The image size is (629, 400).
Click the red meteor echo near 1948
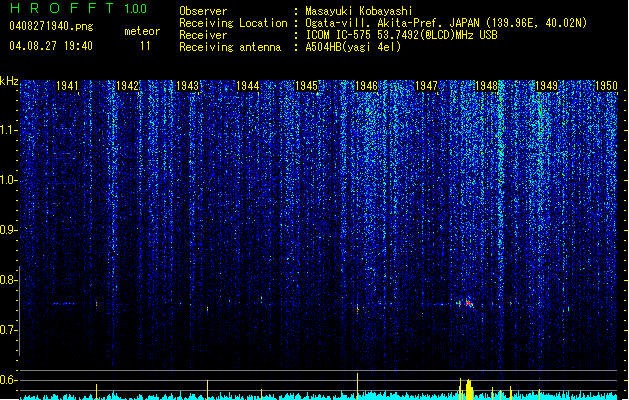pos(468,303)
